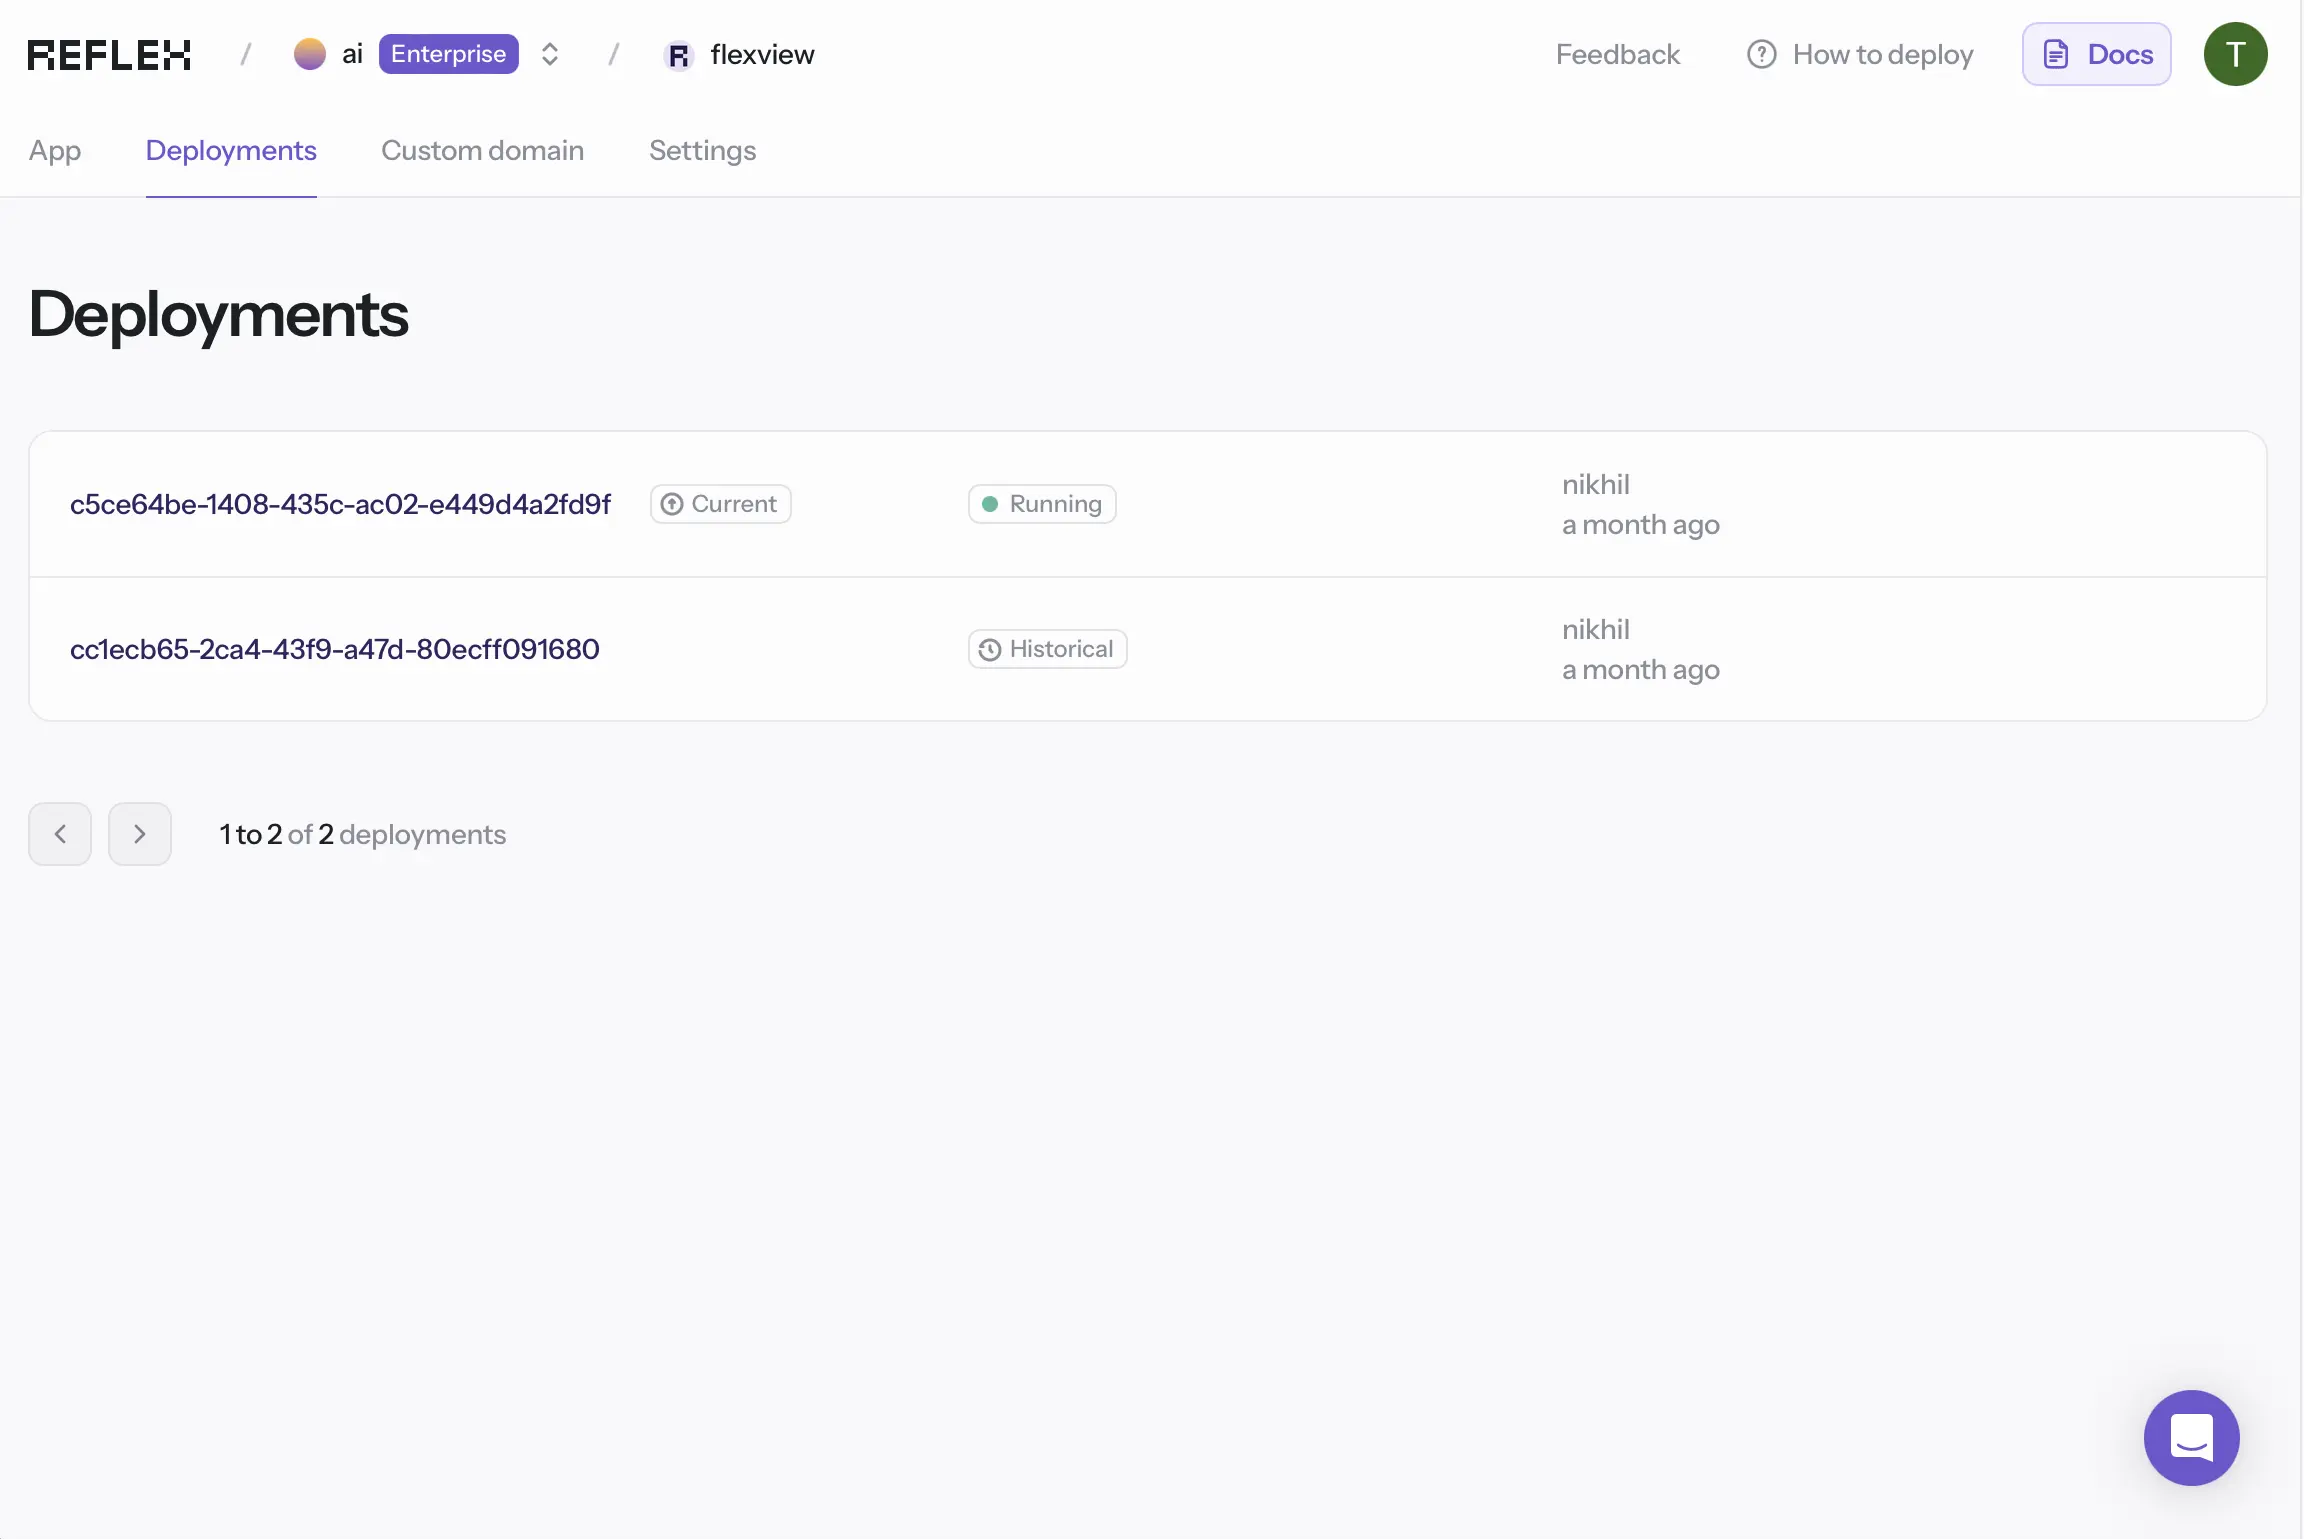The height and width of the screenshot is (1539, 2304).
Task: Click the Docs document icon
Action: click(x=2056, y=54)
